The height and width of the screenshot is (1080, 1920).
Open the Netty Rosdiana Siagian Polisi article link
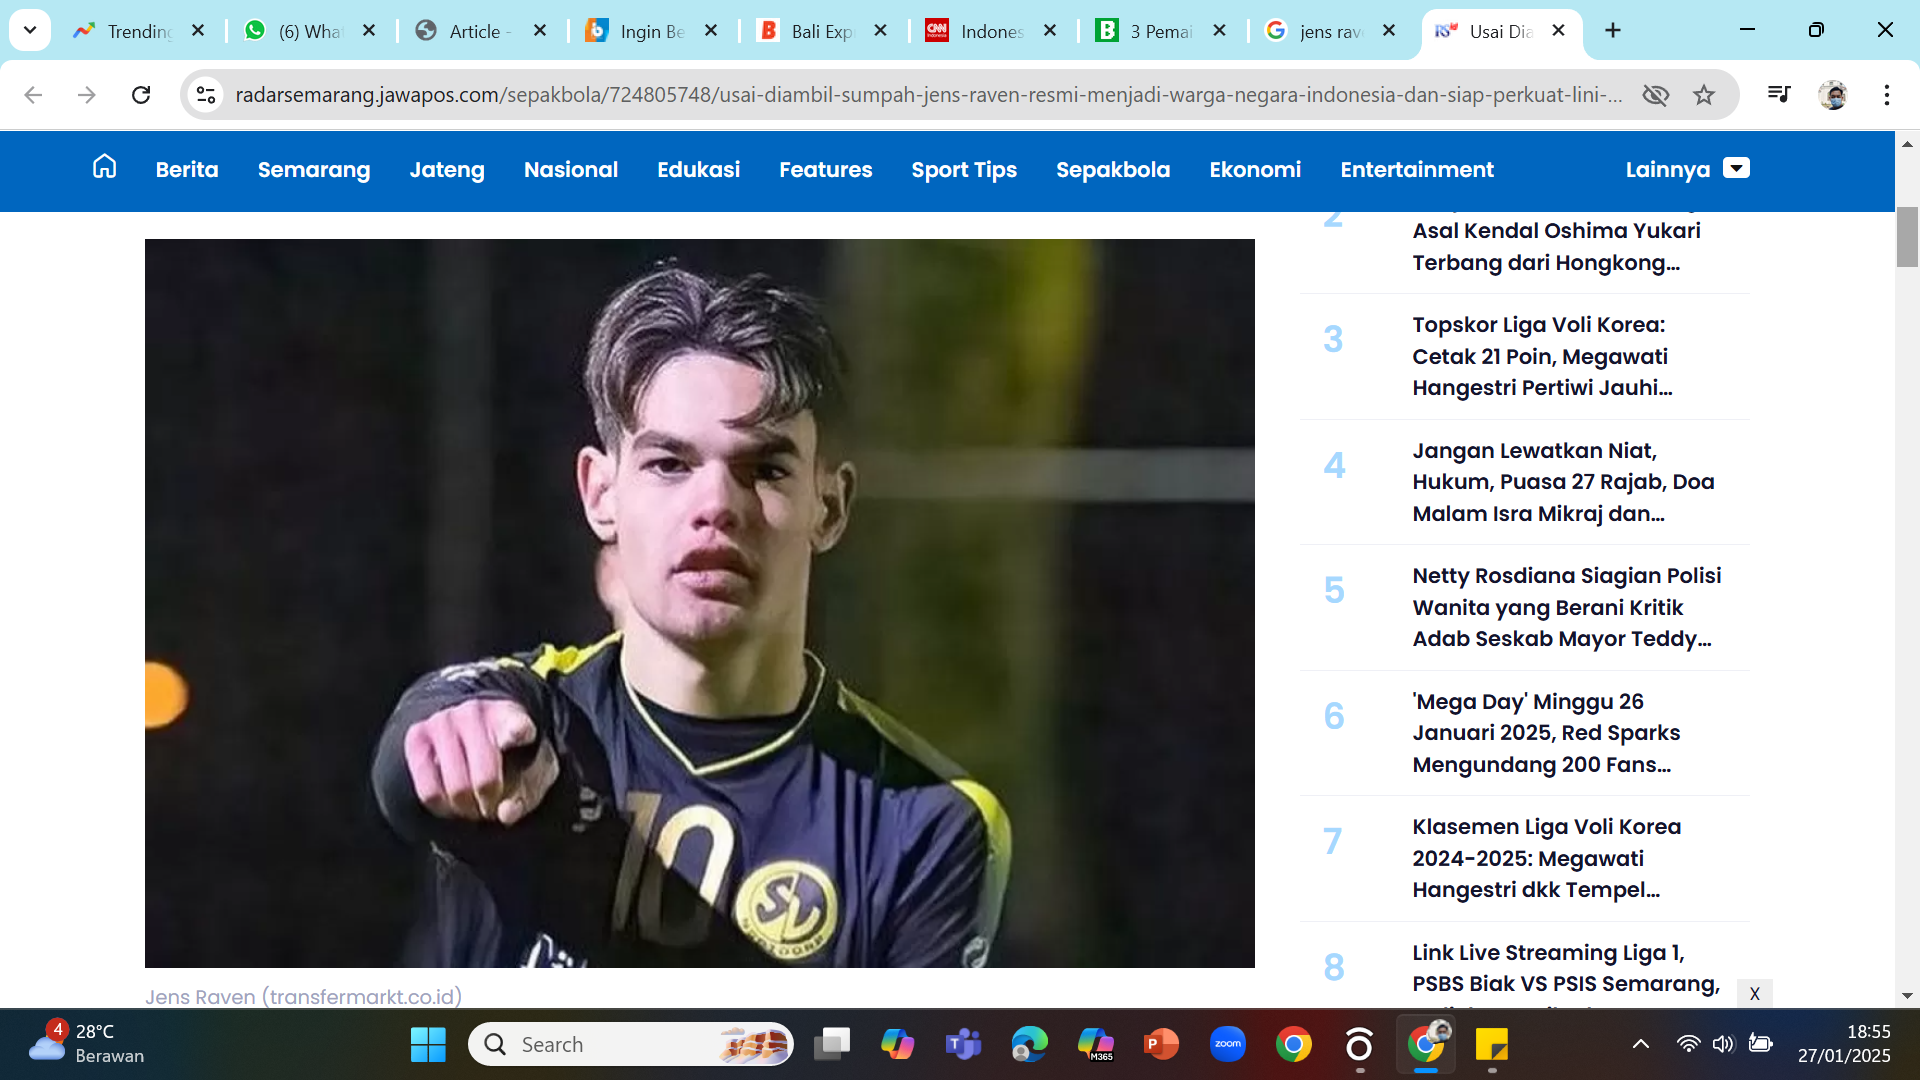click(1565, 607)
